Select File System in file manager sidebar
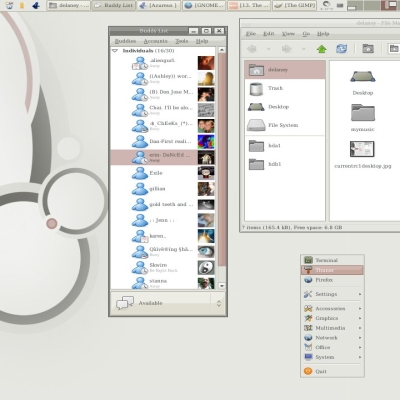This screenshot has width=400, height=400. 285,125
